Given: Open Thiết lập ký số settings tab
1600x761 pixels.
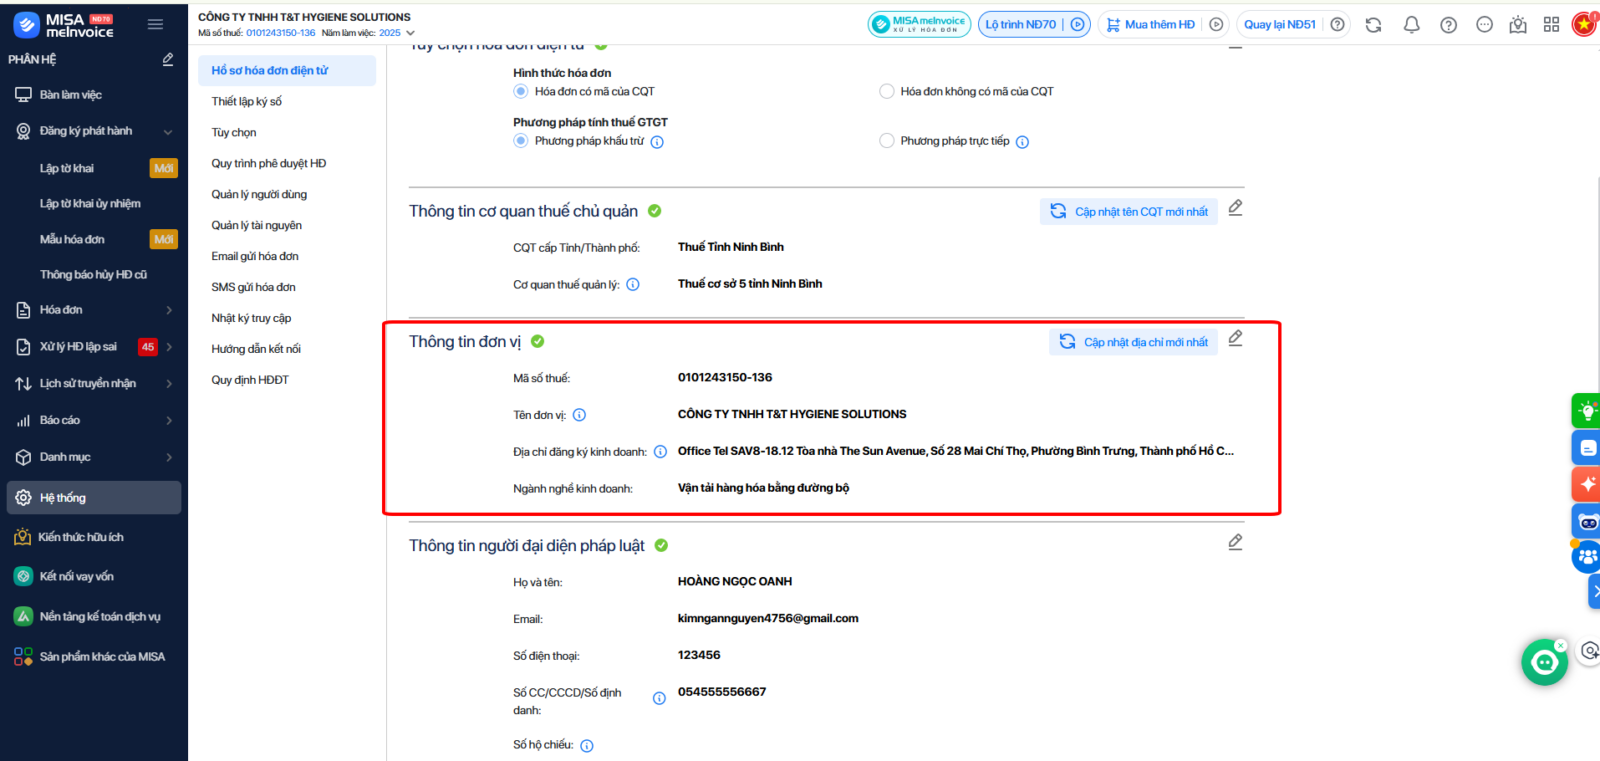Looking at the screenshot, I should coord(246,102).
